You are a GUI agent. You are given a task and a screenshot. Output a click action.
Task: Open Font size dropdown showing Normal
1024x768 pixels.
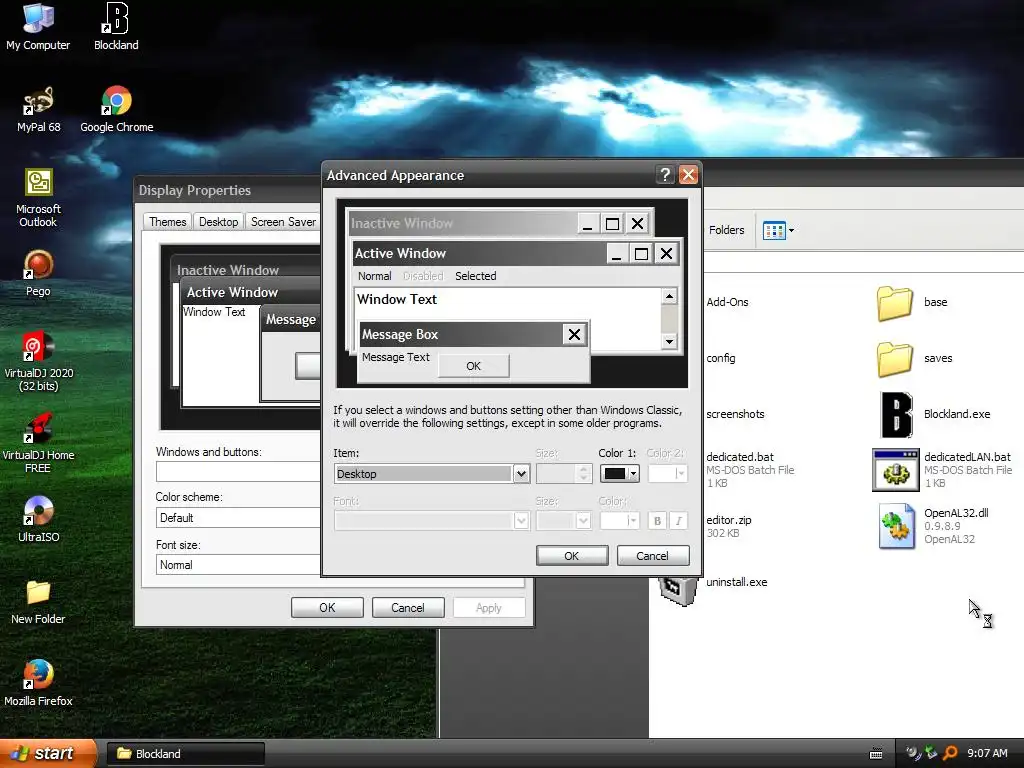click(238, 564)
